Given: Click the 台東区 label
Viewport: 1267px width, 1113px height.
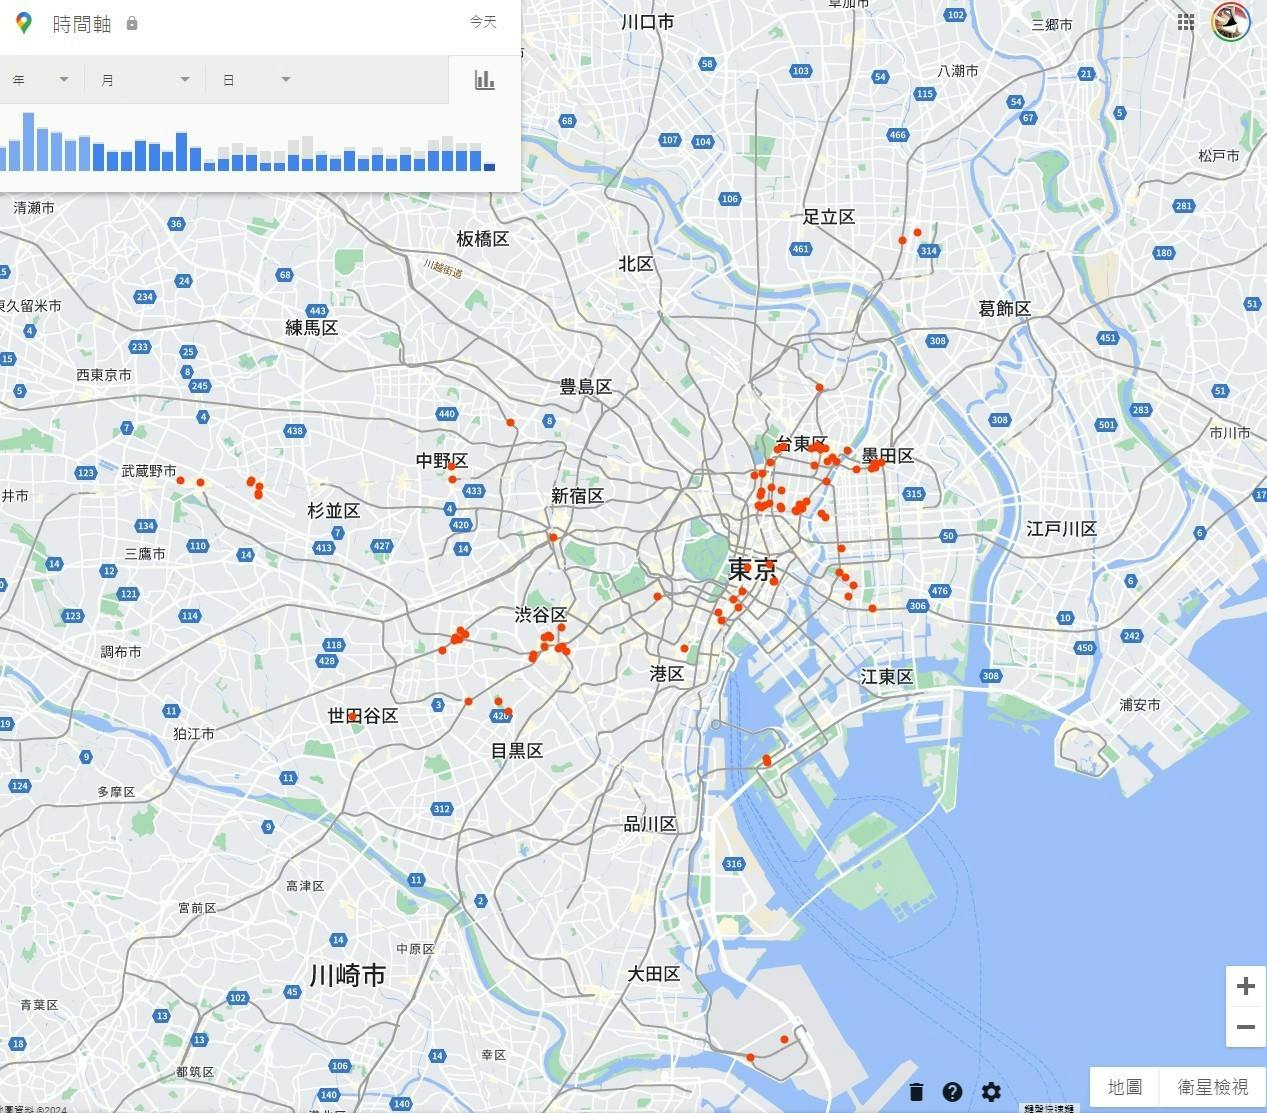Looking at the screenshot, I should pos(801,443).
